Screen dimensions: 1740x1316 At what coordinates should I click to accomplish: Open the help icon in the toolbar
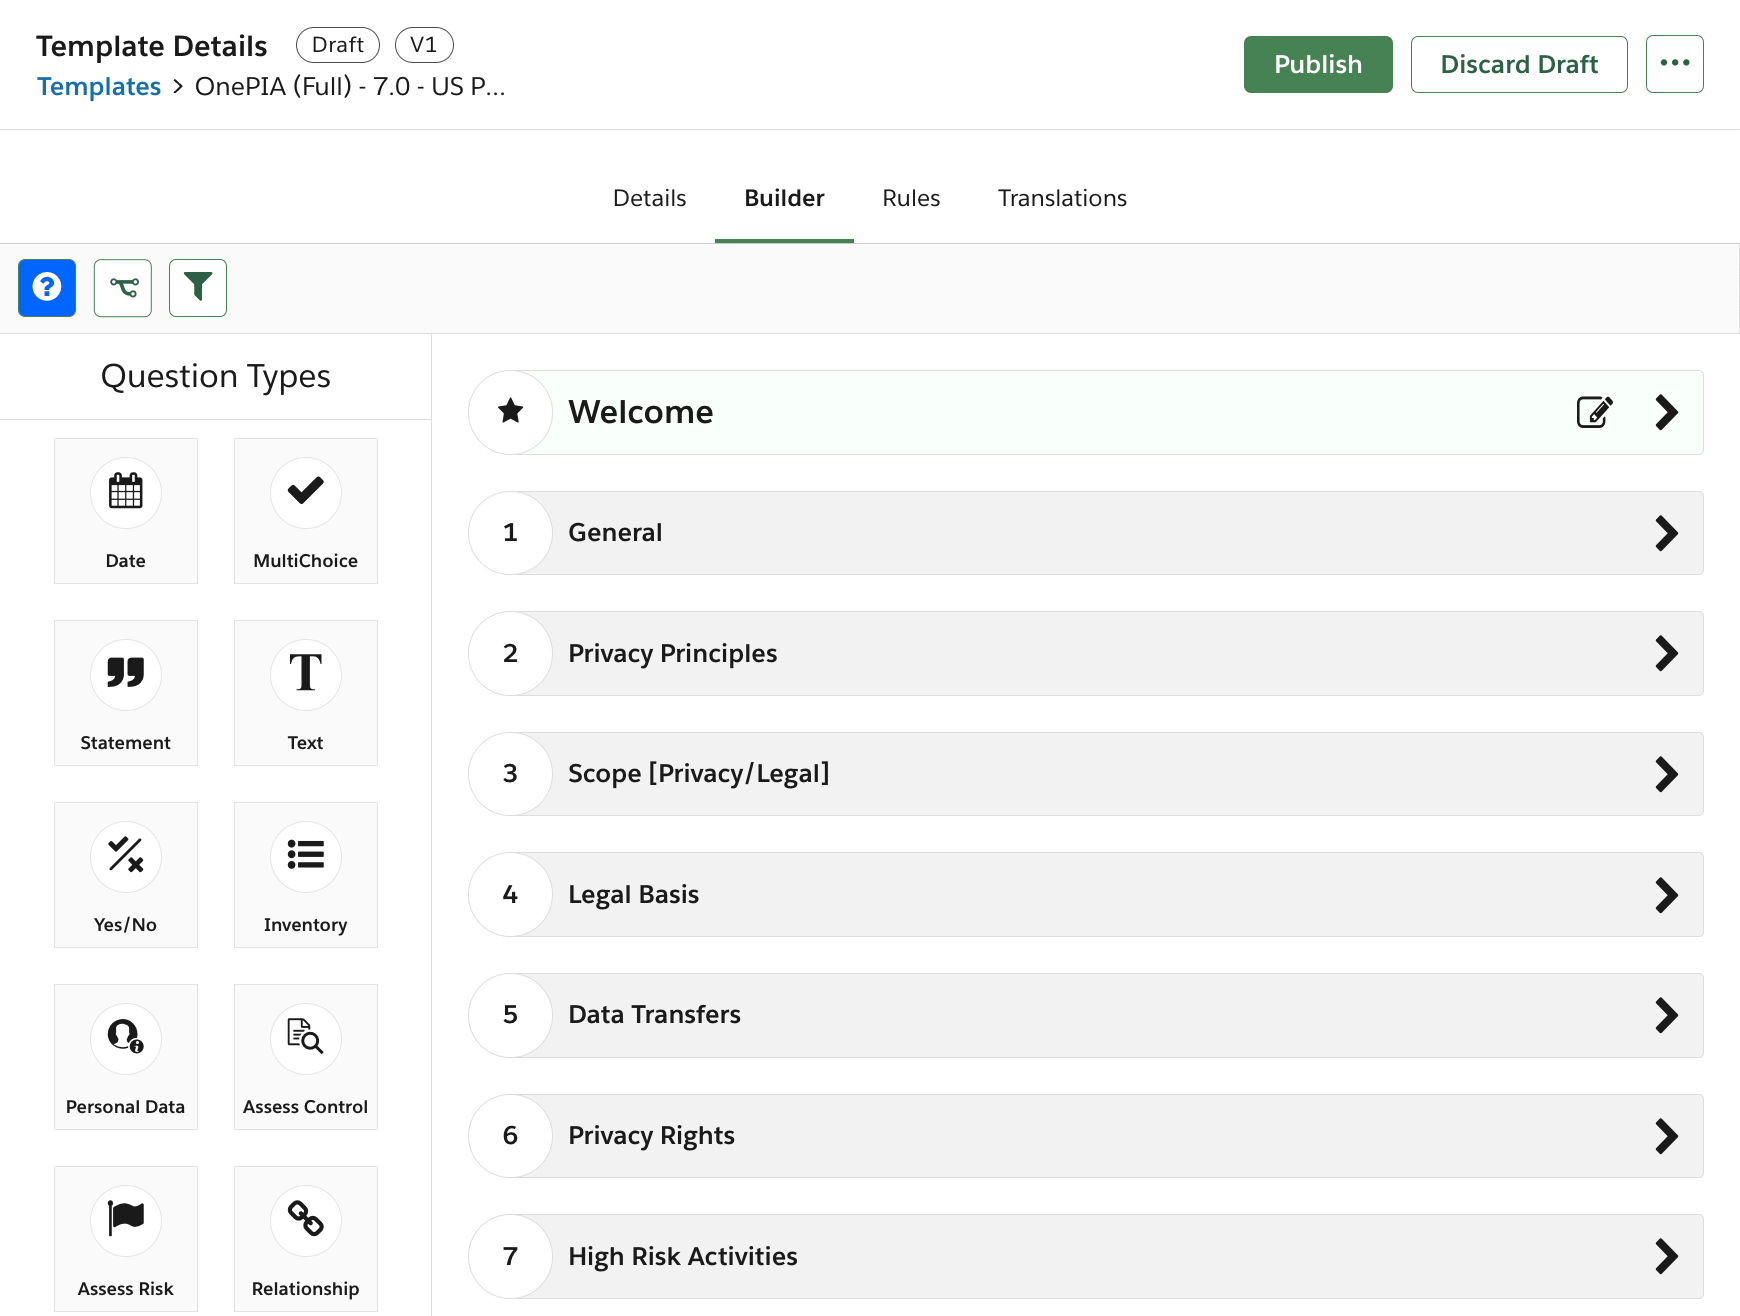pos(46,288)
